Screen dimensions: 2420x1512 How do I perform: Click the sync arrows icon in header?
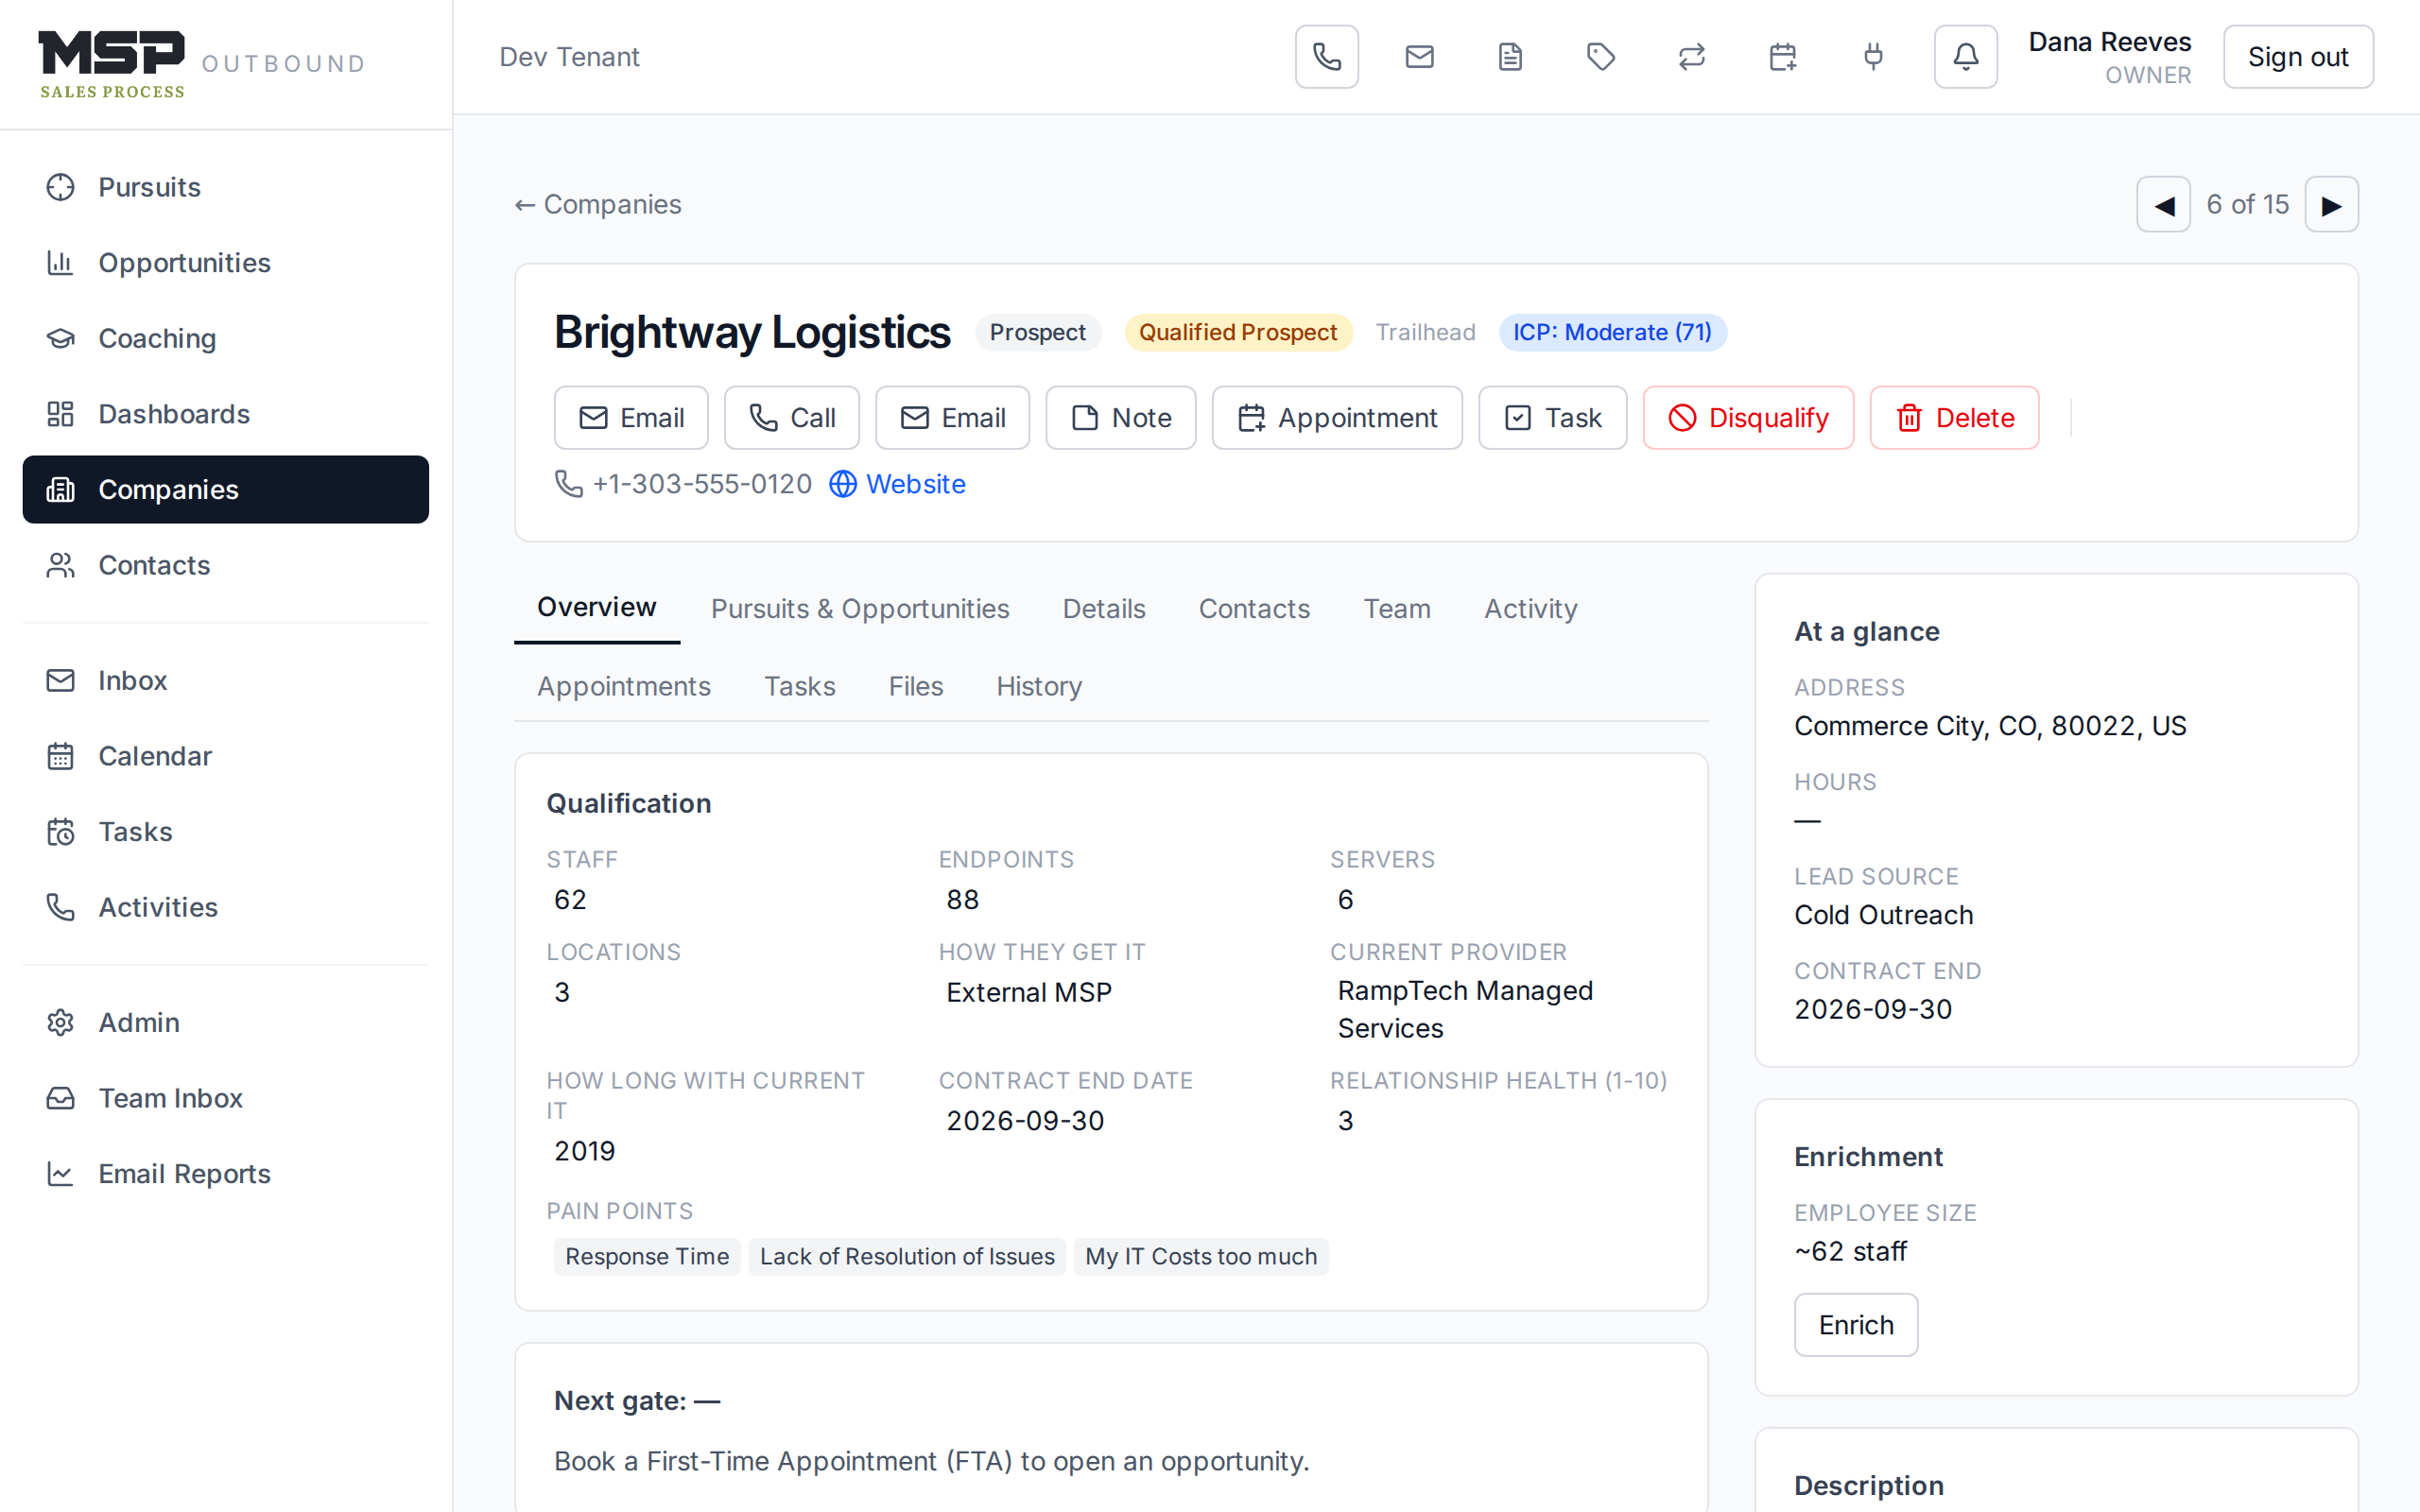point(1692,57)
